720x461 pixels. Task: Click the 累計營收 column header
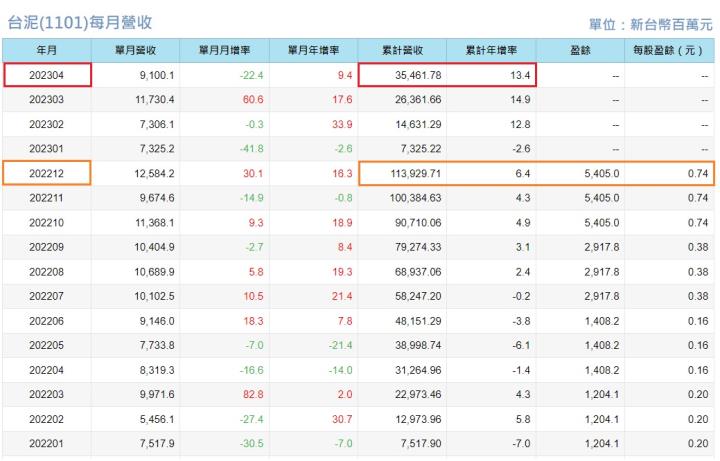[402, 50]
